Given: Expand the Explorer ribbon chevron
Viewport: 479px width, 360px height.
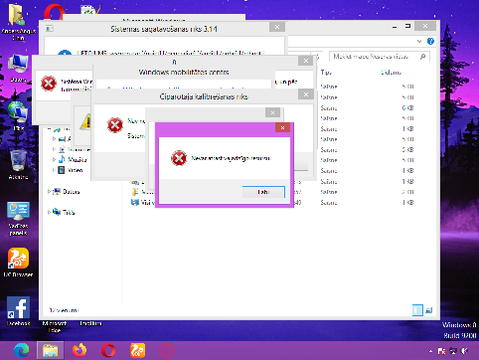Looking at the screenshot, I should [x=419, y=41].
